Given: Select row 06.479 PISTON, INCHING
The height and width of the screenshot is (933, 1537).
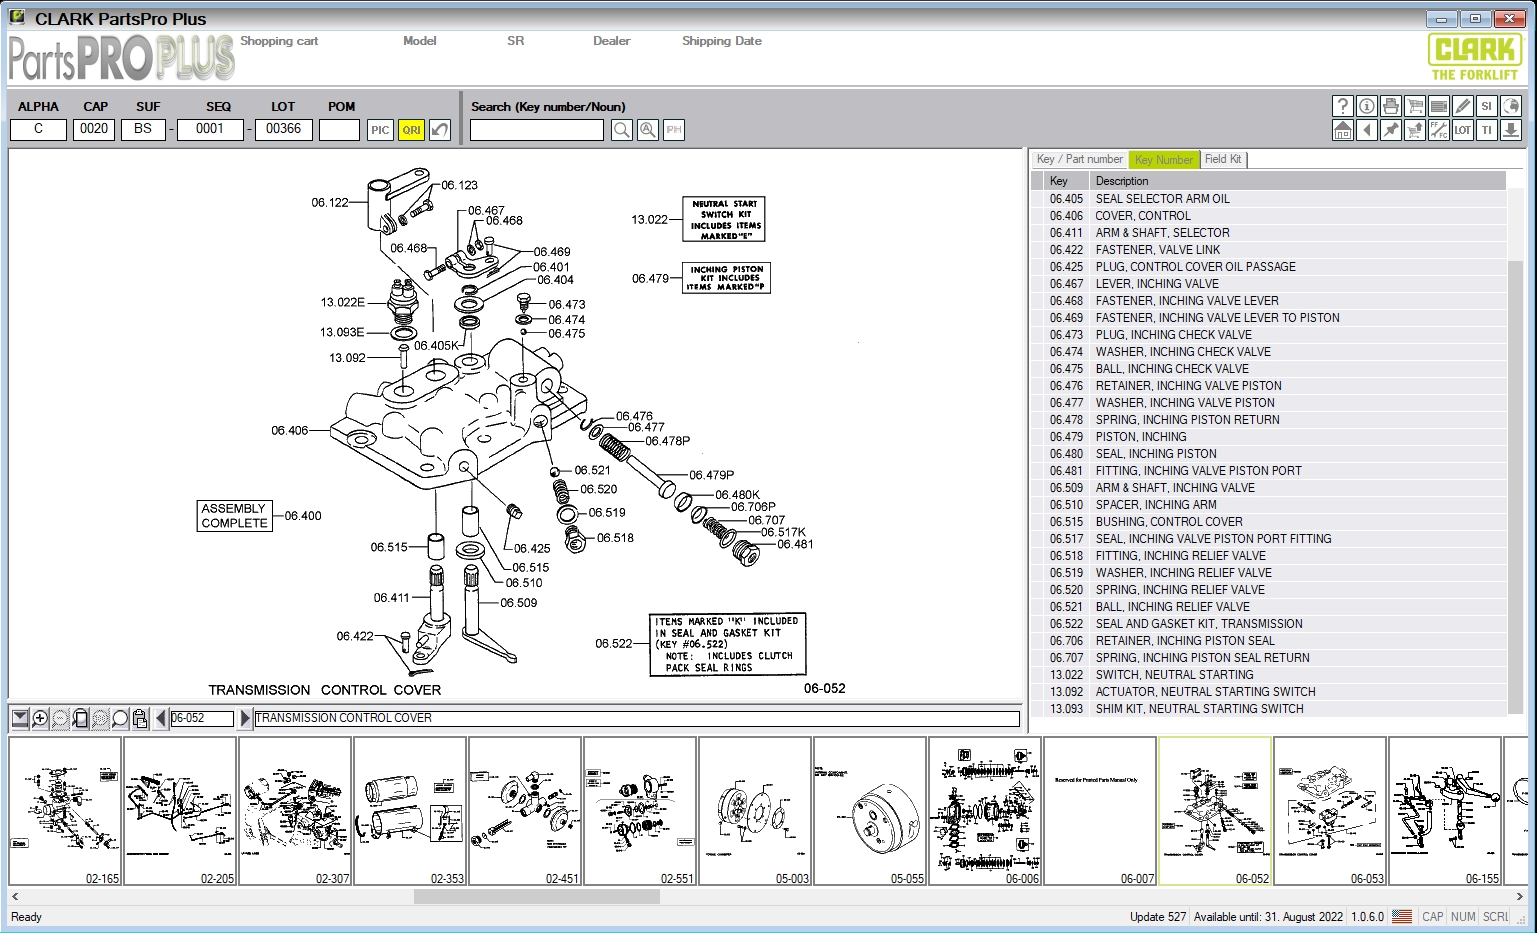Looking at the screenshot, I should [x=1268, y=437].
